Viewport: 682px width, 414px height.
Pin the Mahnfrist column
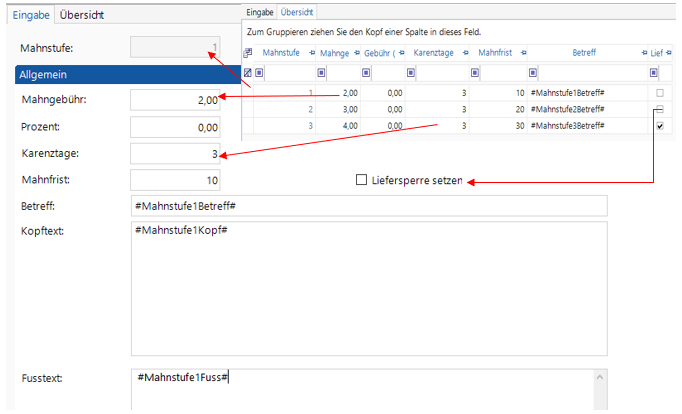[522, 53]
